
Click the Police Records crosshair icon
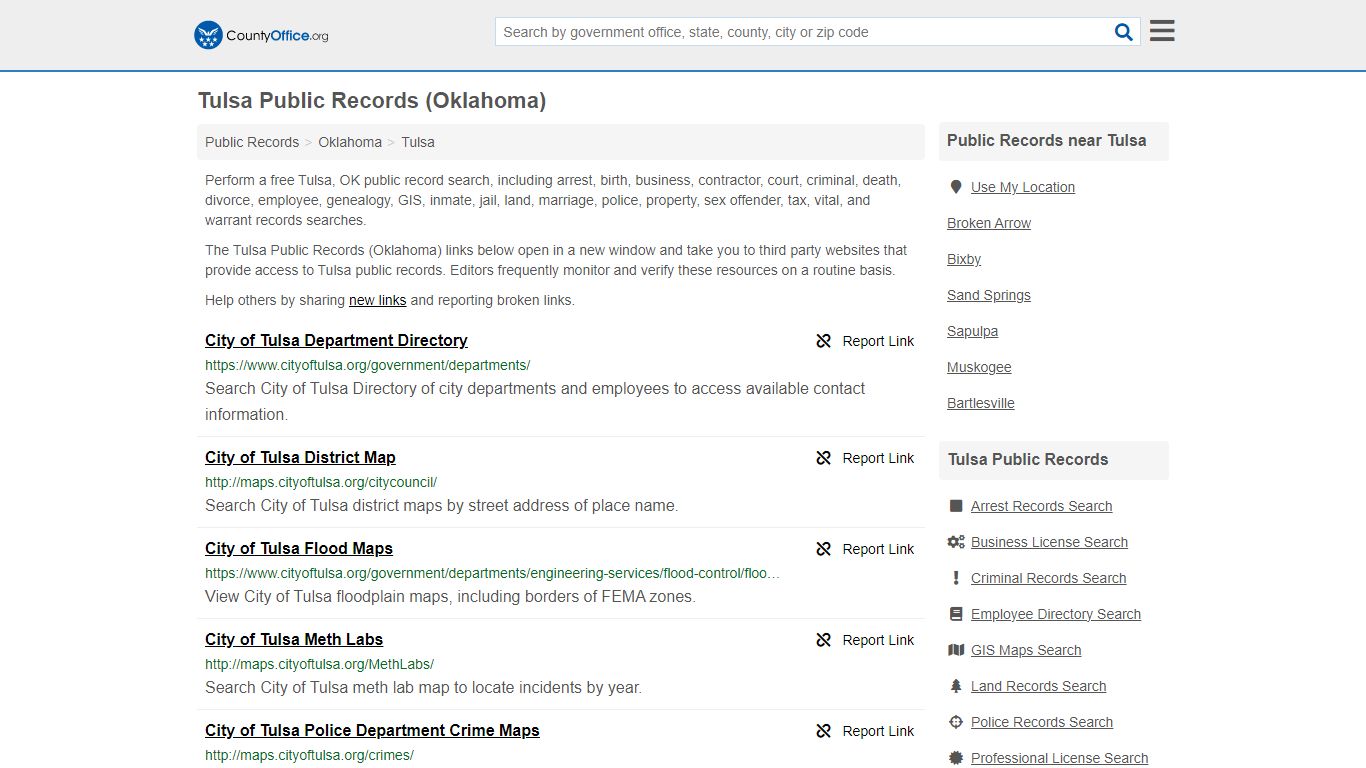(956, 722)
